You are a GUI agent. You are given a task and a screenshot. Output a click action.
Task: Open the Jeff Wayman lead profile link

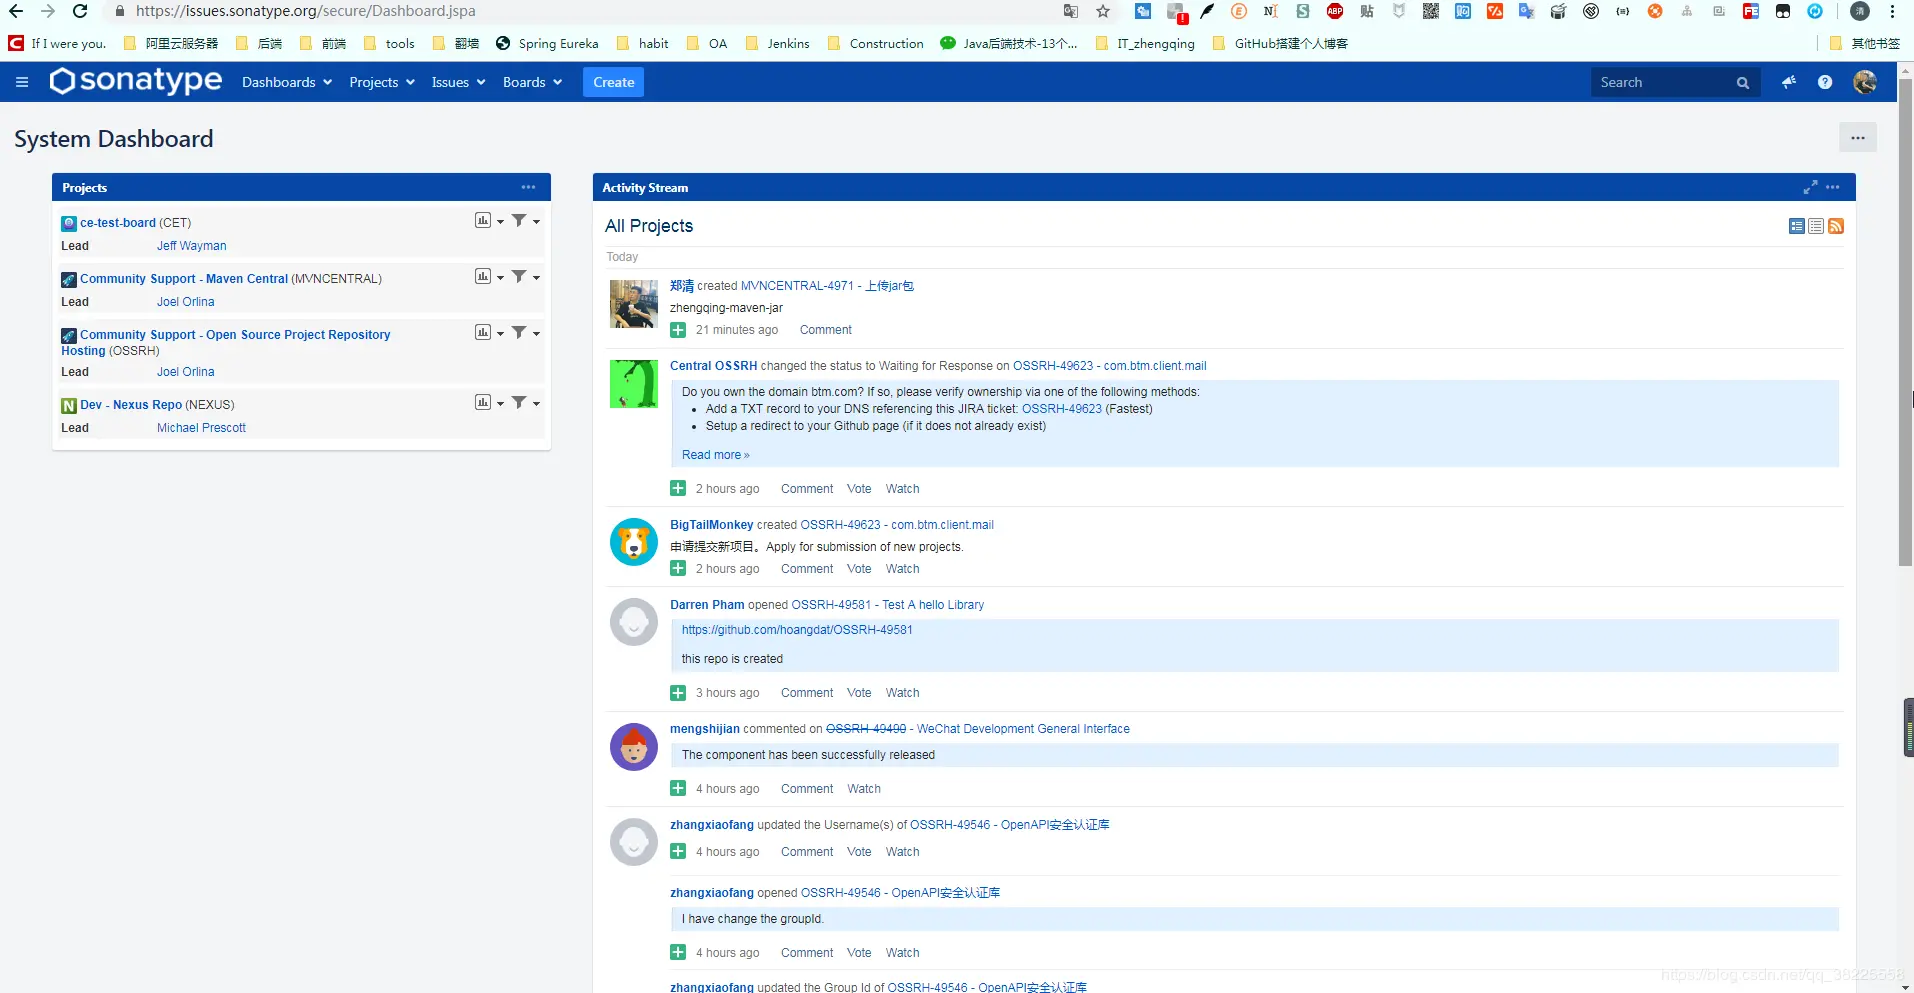tap(191, 246)
